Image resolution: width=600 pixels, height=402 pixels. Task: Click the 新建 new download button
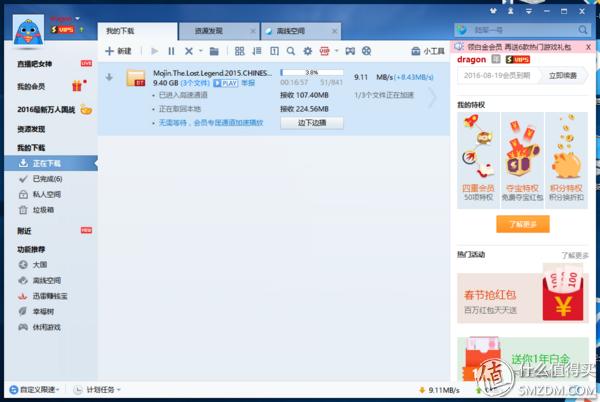coord(118,51)
